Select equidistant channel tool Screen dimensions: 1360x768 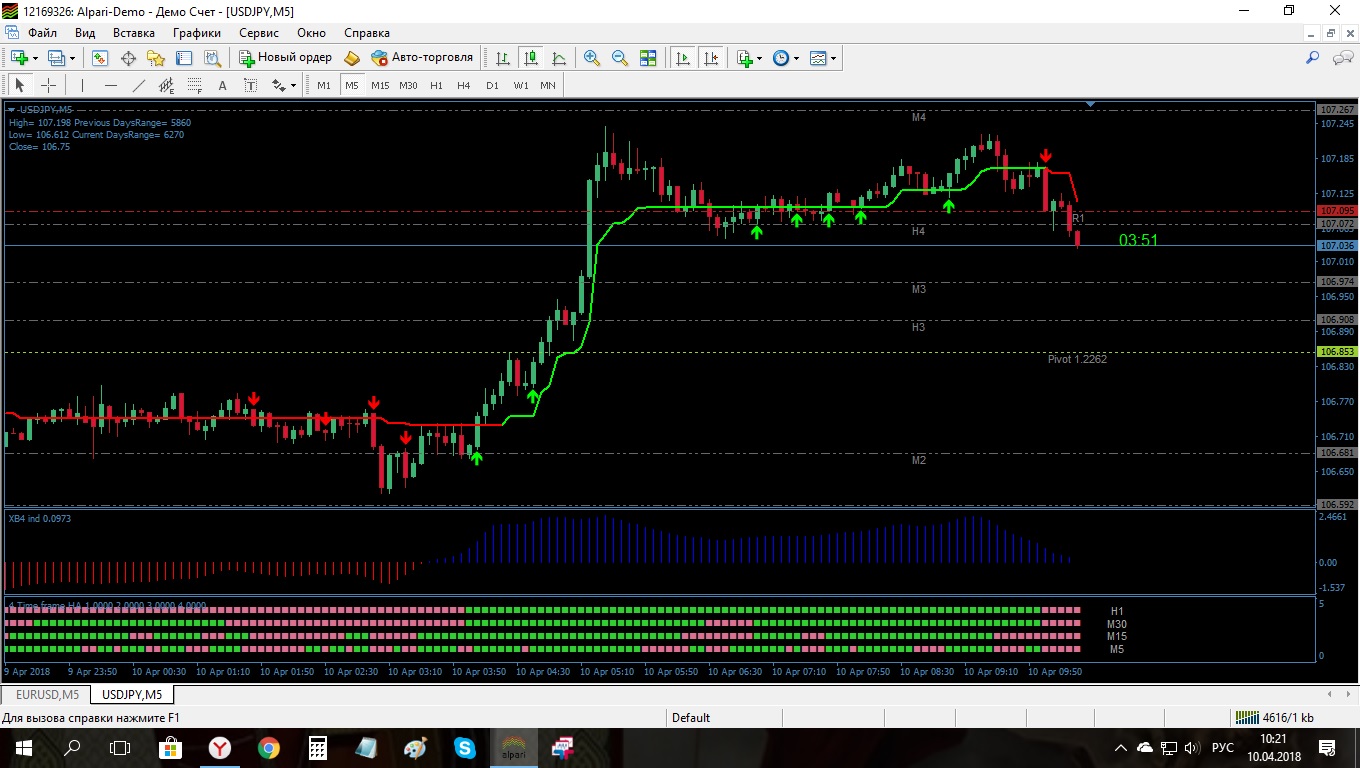coord(166,85)
